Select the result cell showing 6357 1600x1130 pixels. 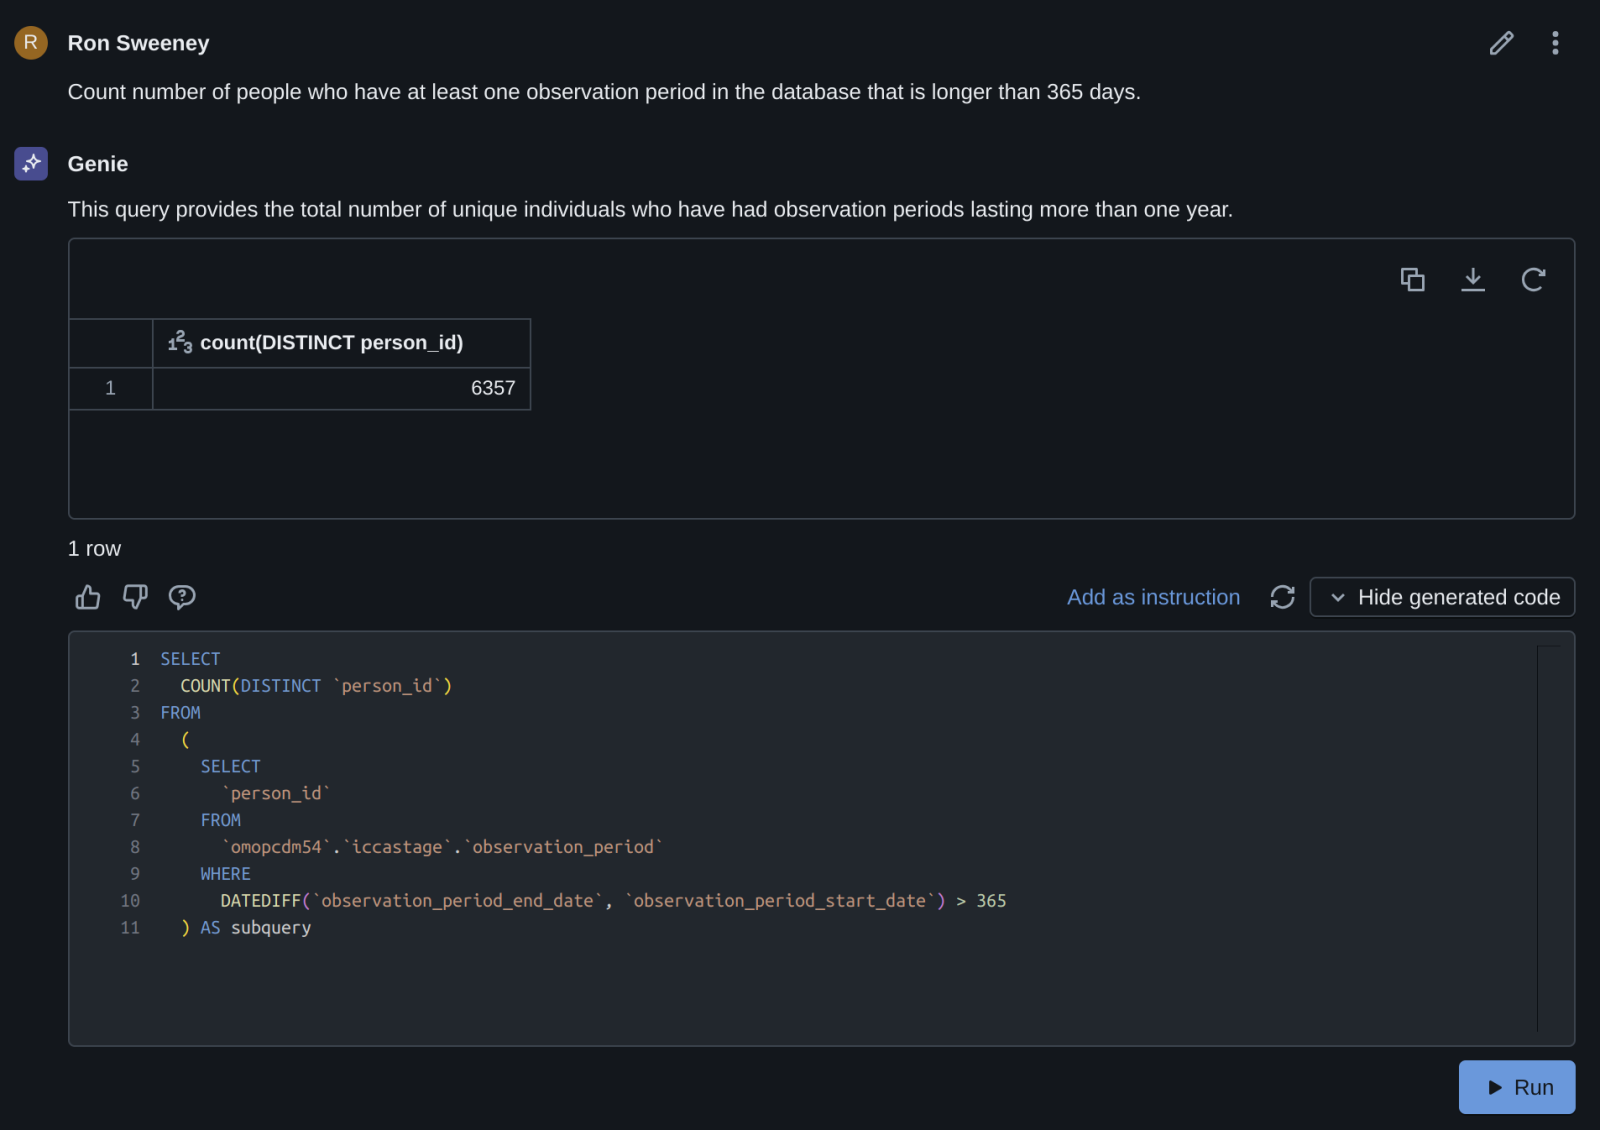[341, 389]
